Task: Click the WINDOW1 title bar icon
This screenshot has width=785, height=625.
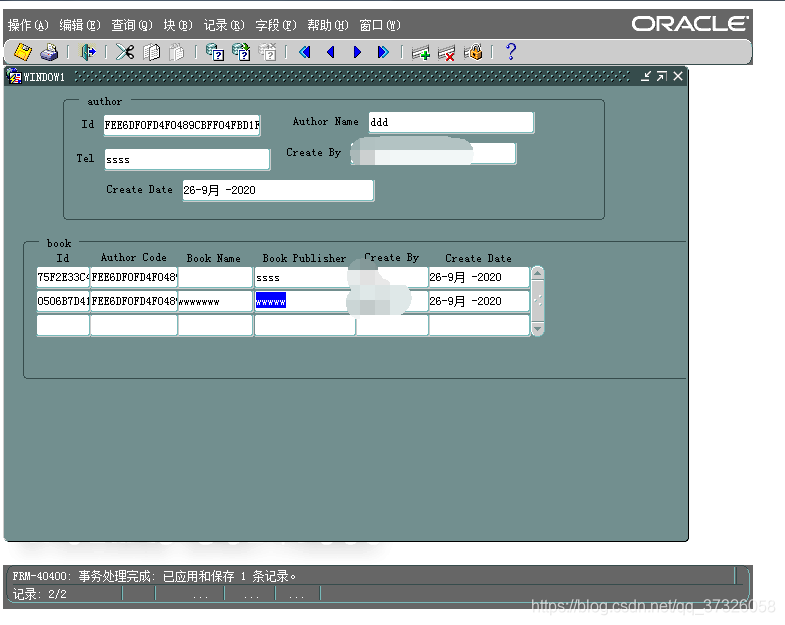Action: coord(15,77)
